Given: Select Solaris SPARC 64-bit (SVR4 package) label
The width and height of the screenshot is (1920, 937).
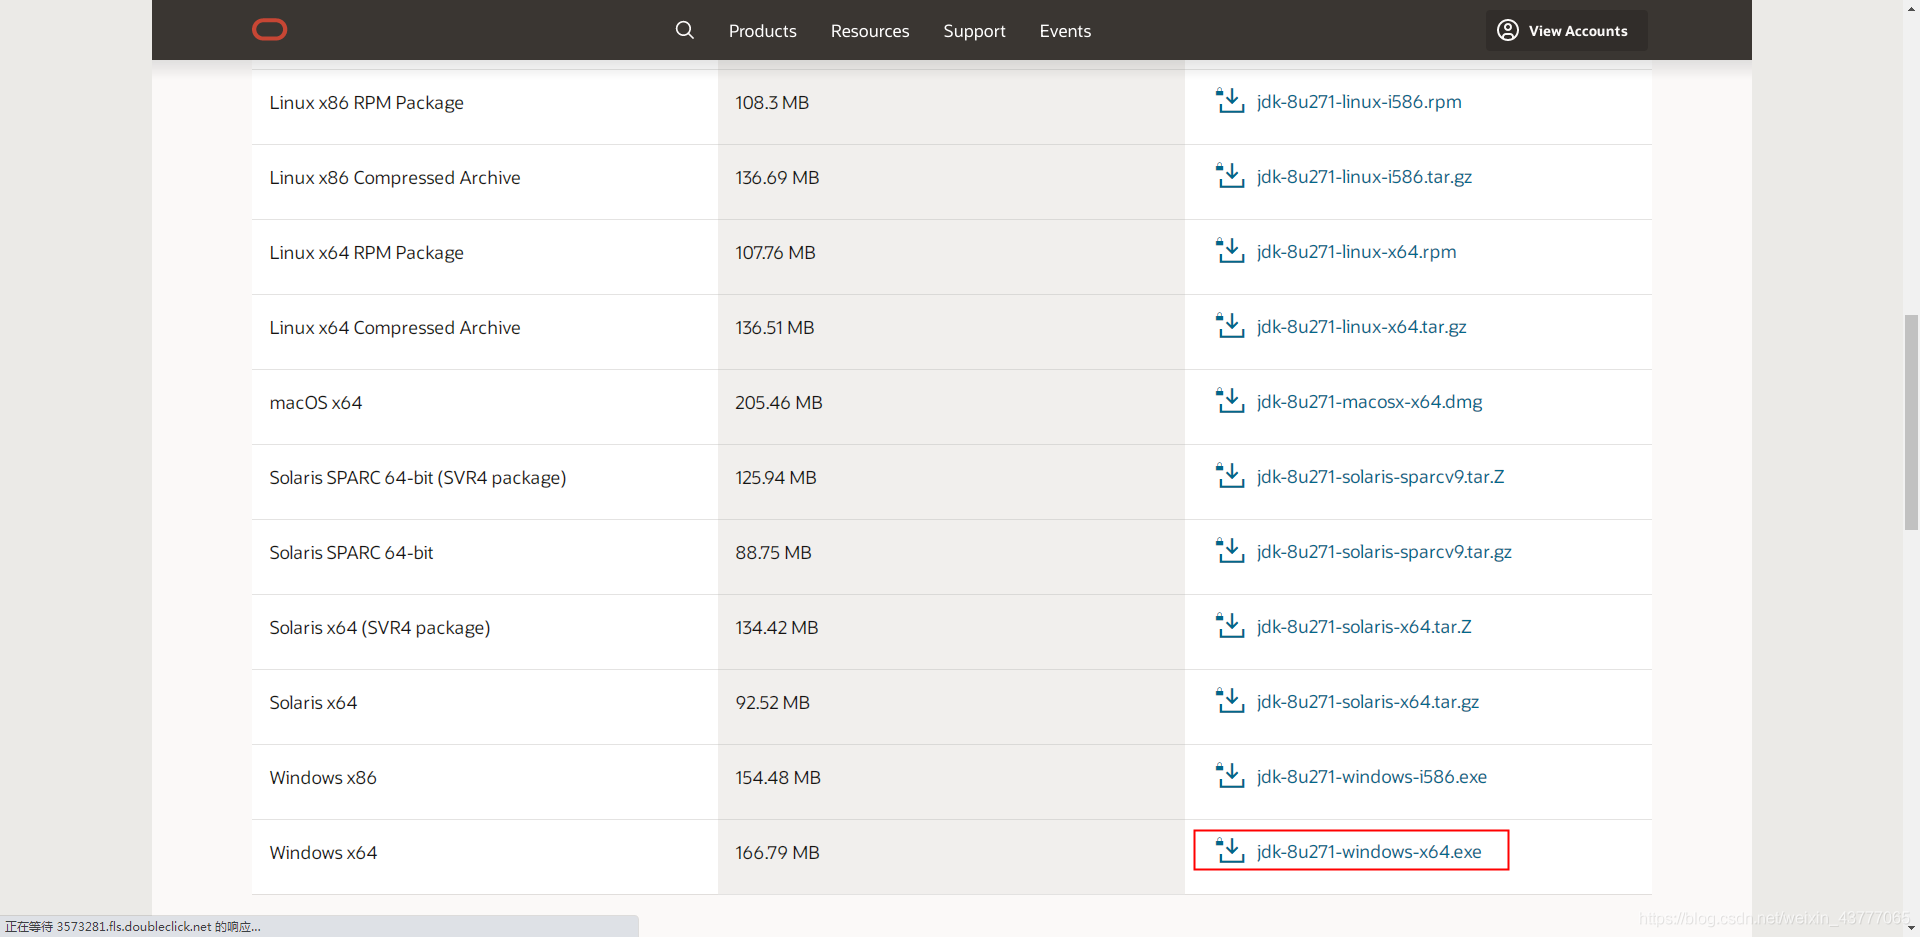Looking at the screenshot, I should pos(418,478).
